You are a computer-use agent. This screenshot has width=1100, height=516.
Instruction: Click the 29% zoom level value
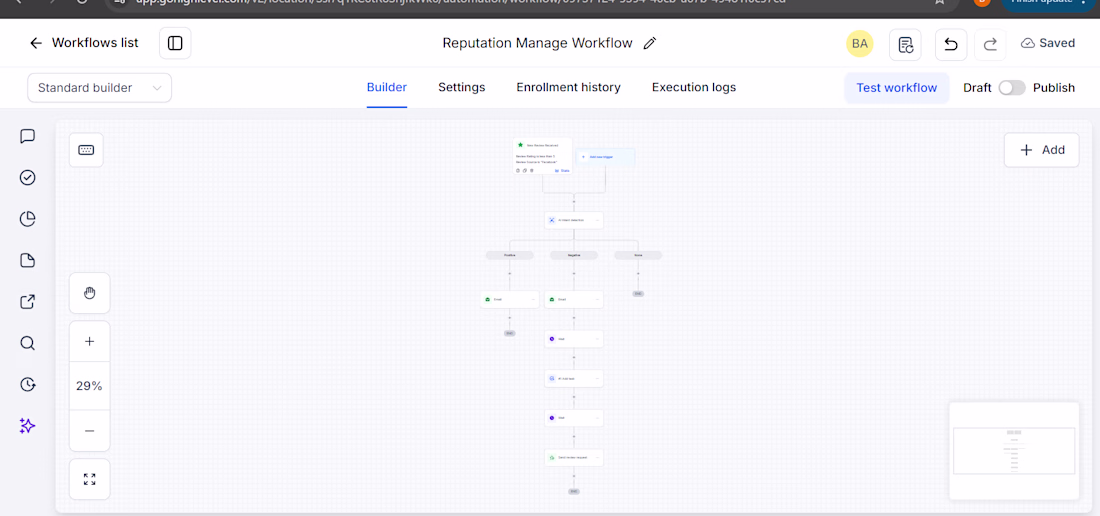point(89,386)
